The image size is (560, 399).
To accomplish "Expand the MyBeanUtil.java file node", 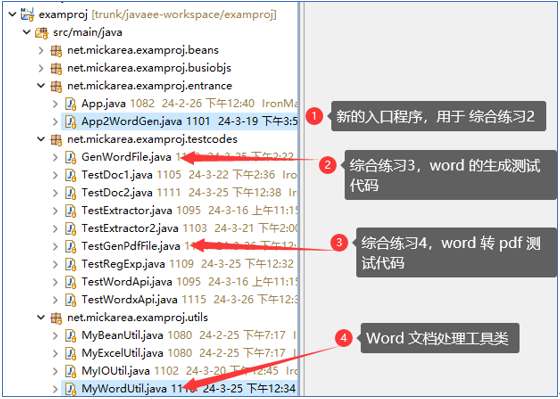I will [55, 336].
